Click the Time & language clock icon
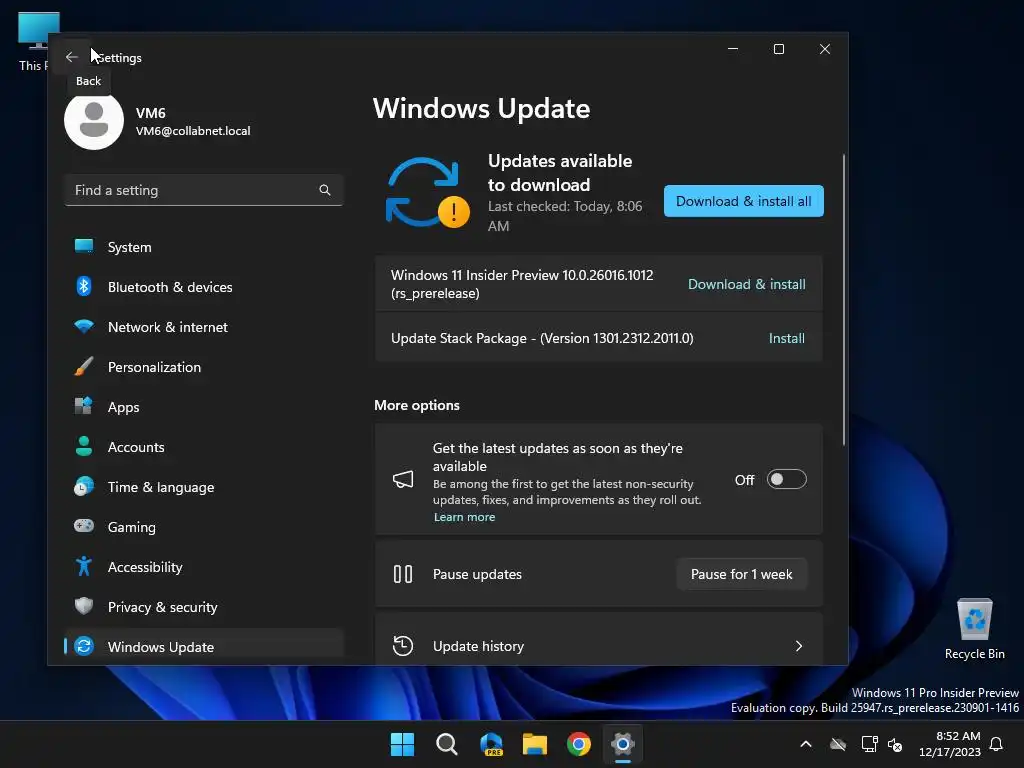The image size is (1024, 768). (84, 487)
